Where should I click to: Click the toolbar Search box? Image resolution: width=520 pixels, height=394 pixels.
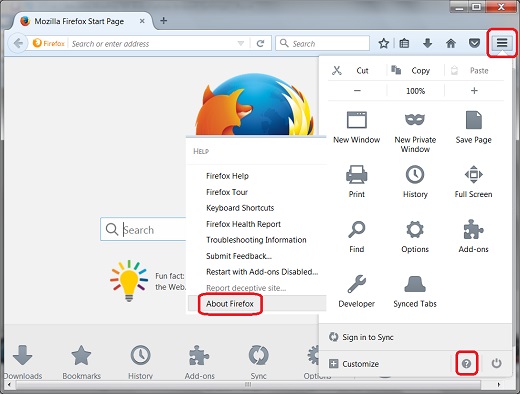coord(322,43)
